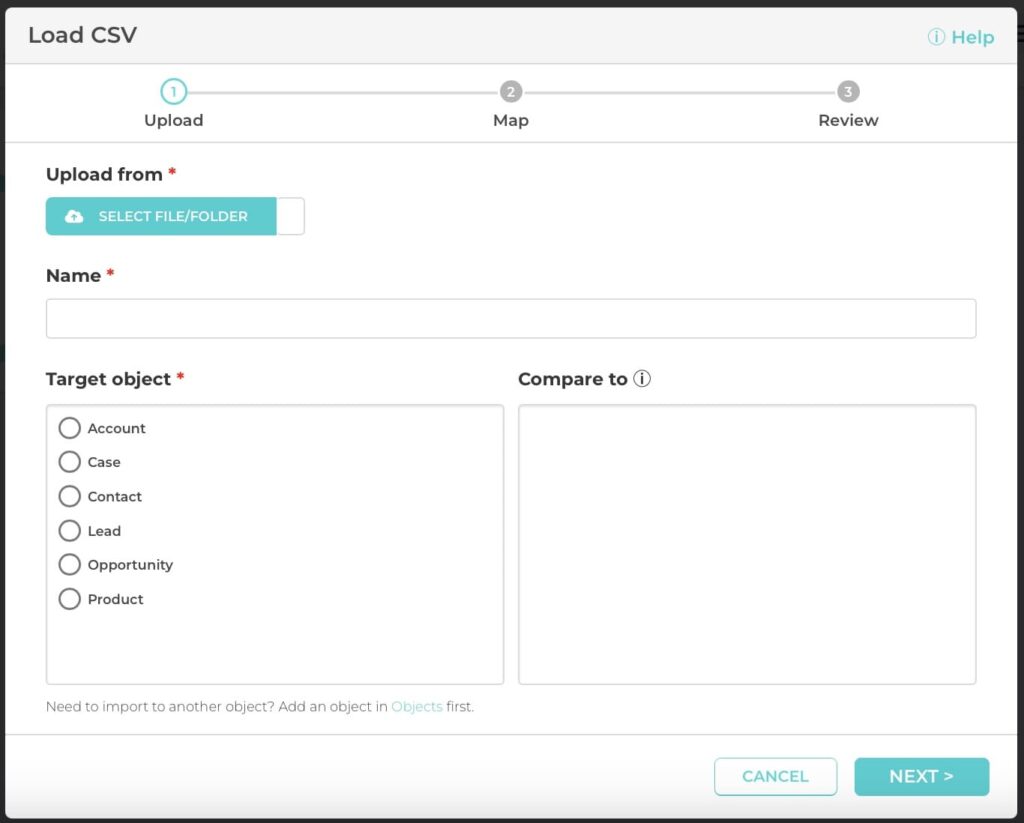This screenshot has width=1024, height=823.
Task: Select the Opportunity radio button
Action: (x=69, y=565)
